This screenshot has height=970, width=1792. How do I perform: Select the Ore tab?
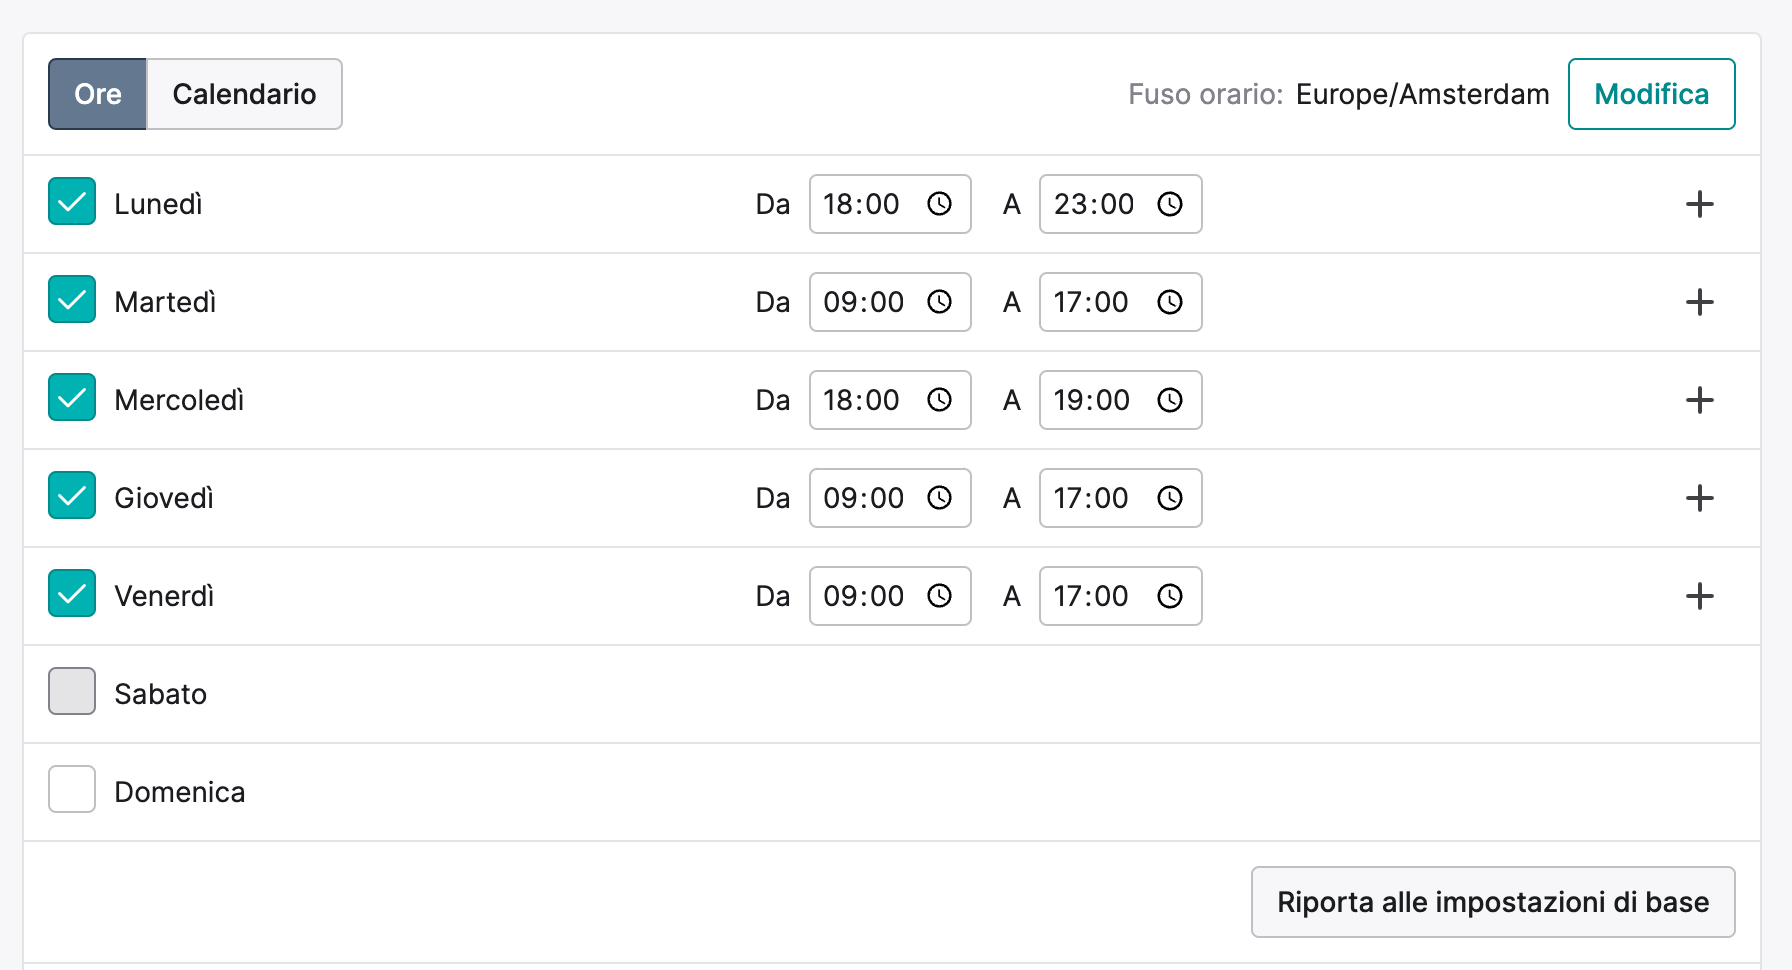tap(98, 94)
